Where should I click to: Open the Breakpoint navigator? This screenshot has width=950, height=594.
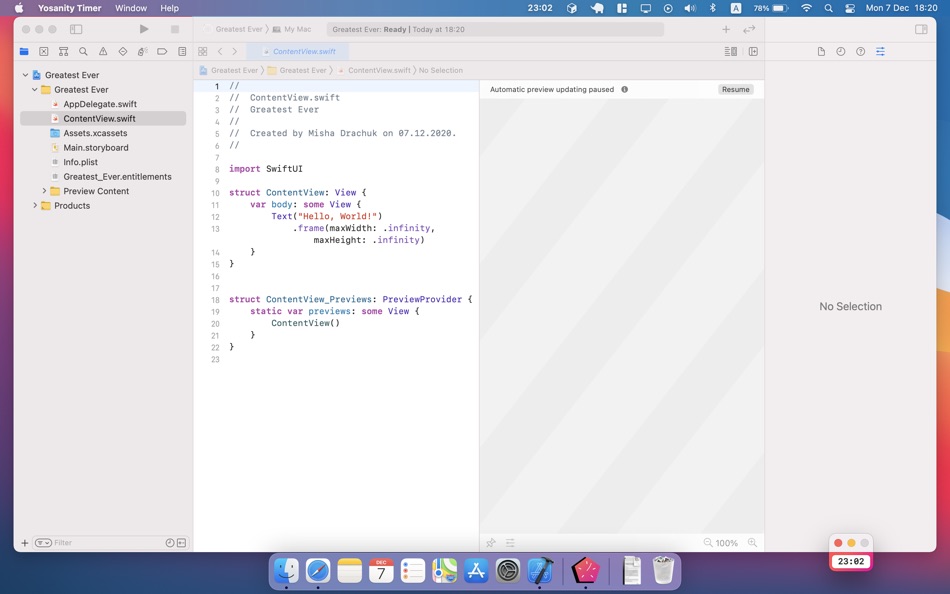(x=162, y=52)
